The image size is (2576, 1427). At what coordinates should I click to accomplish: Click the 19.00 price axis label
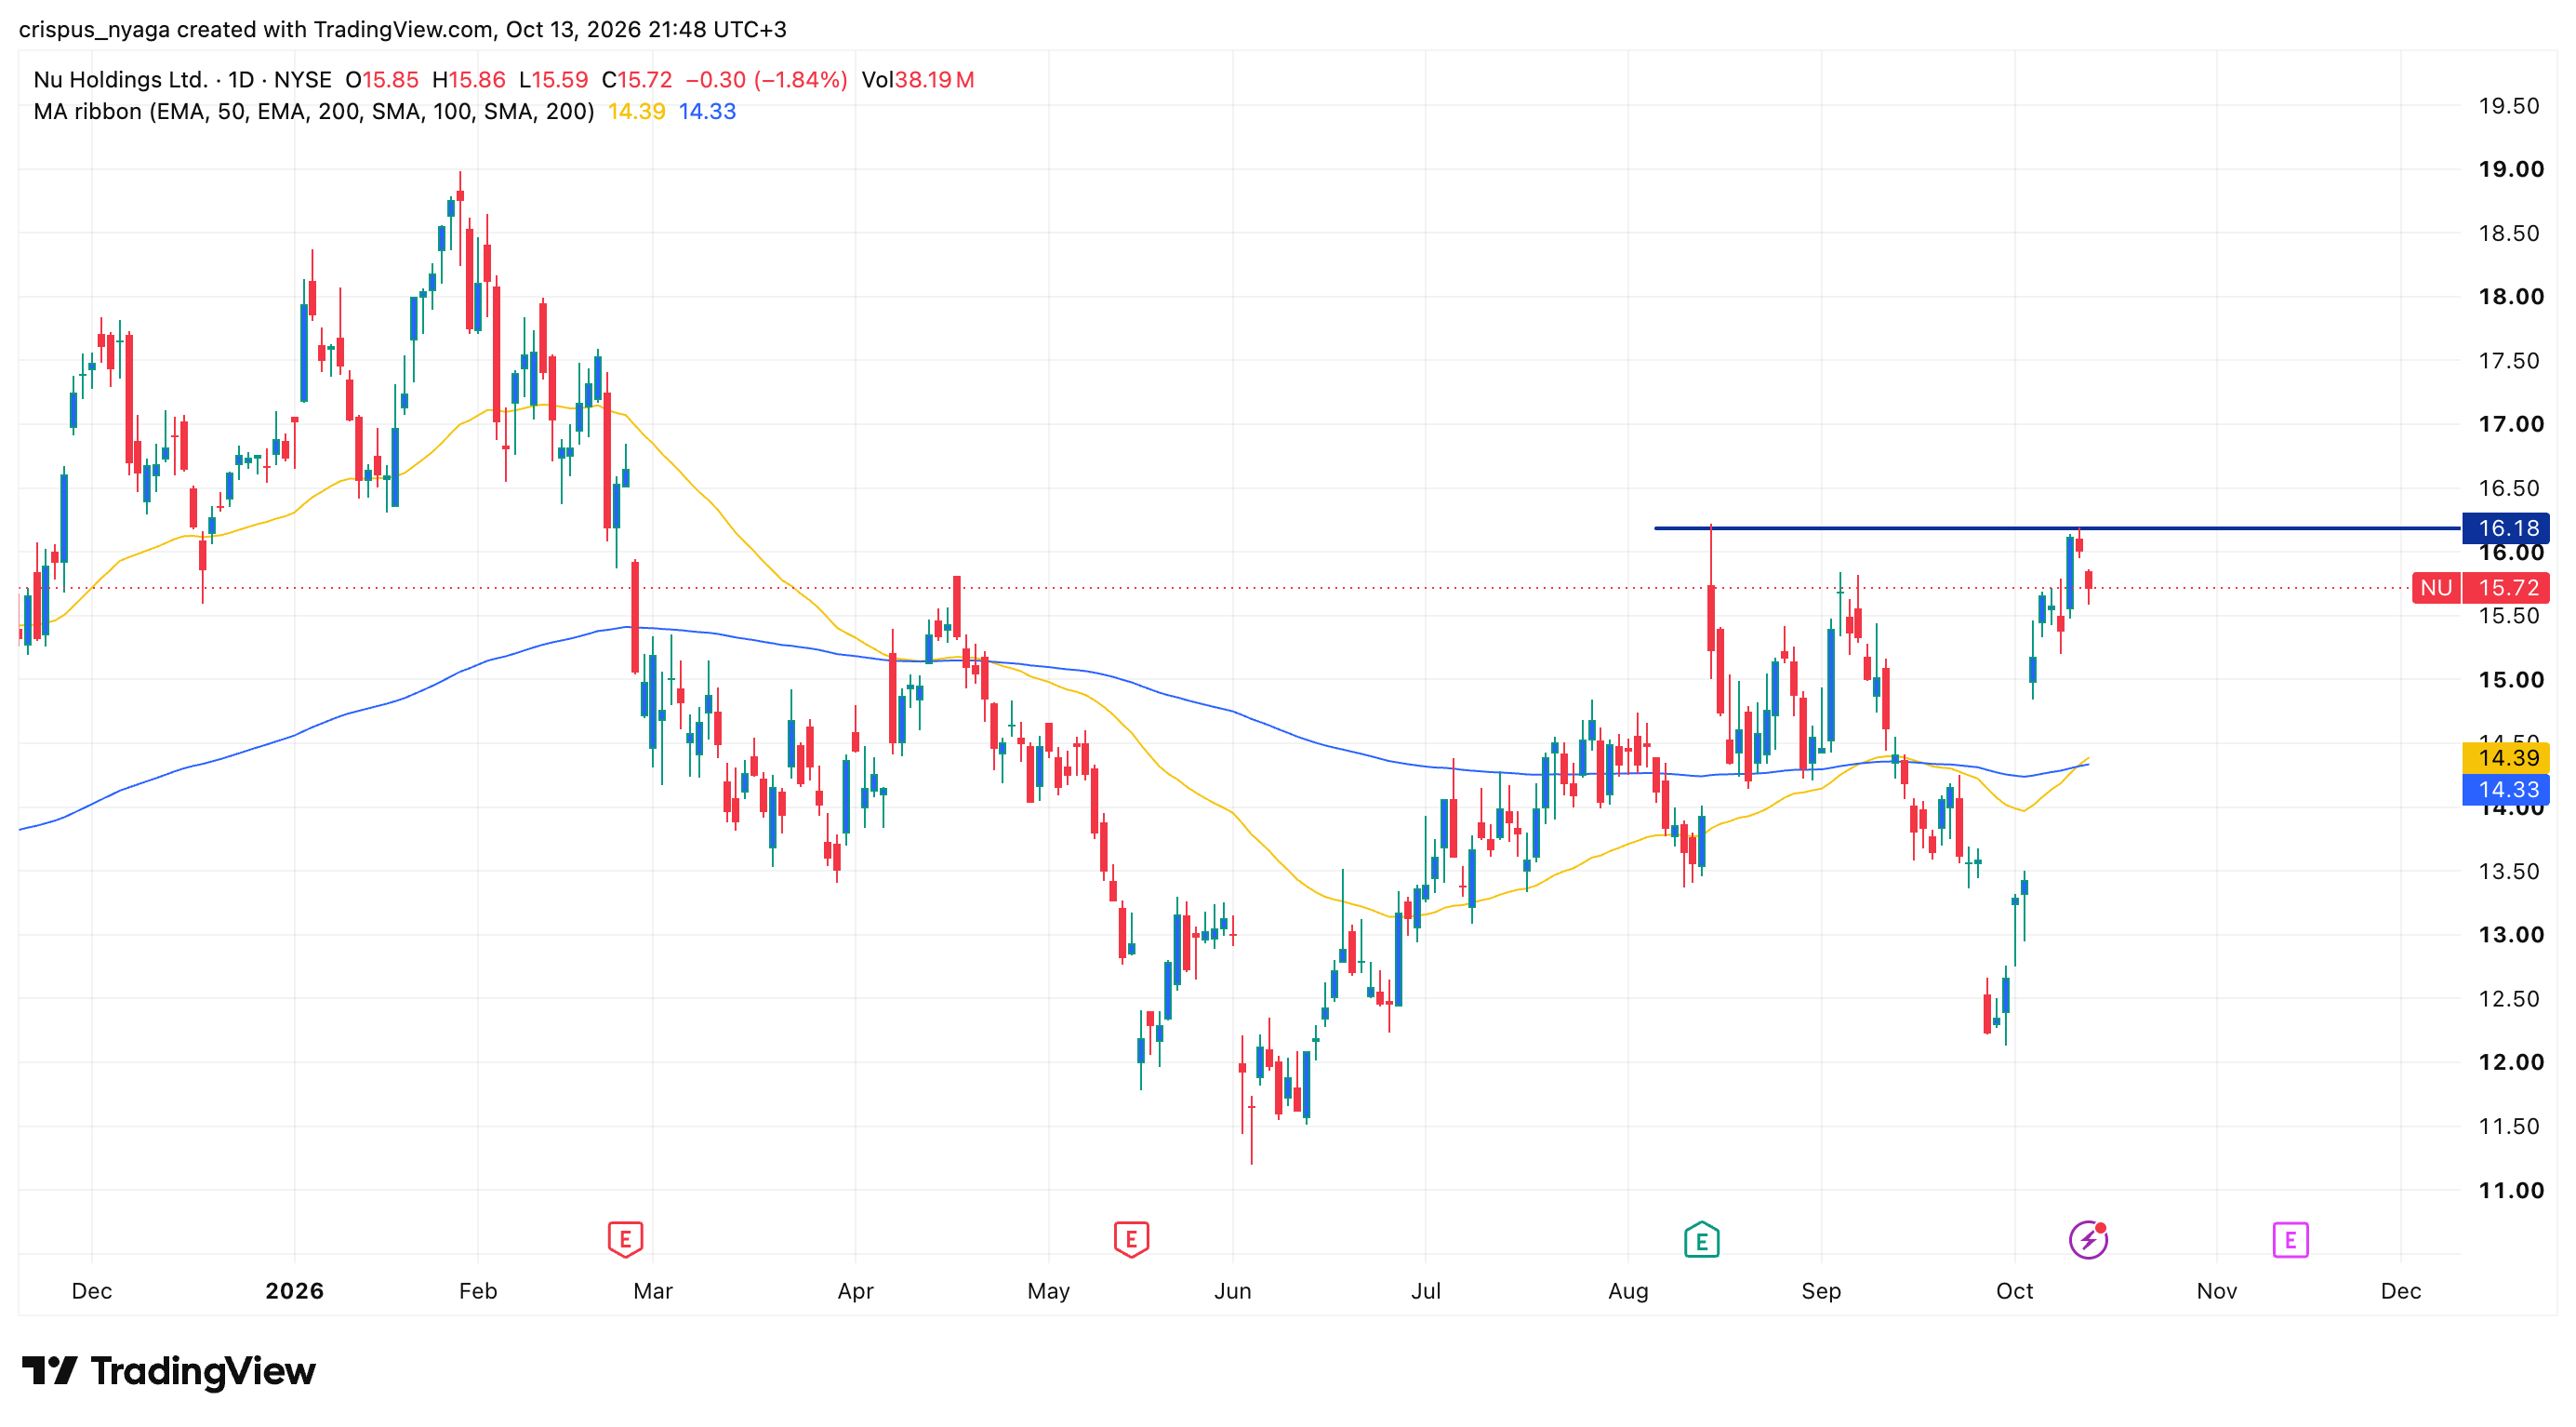coord(2511,169)
